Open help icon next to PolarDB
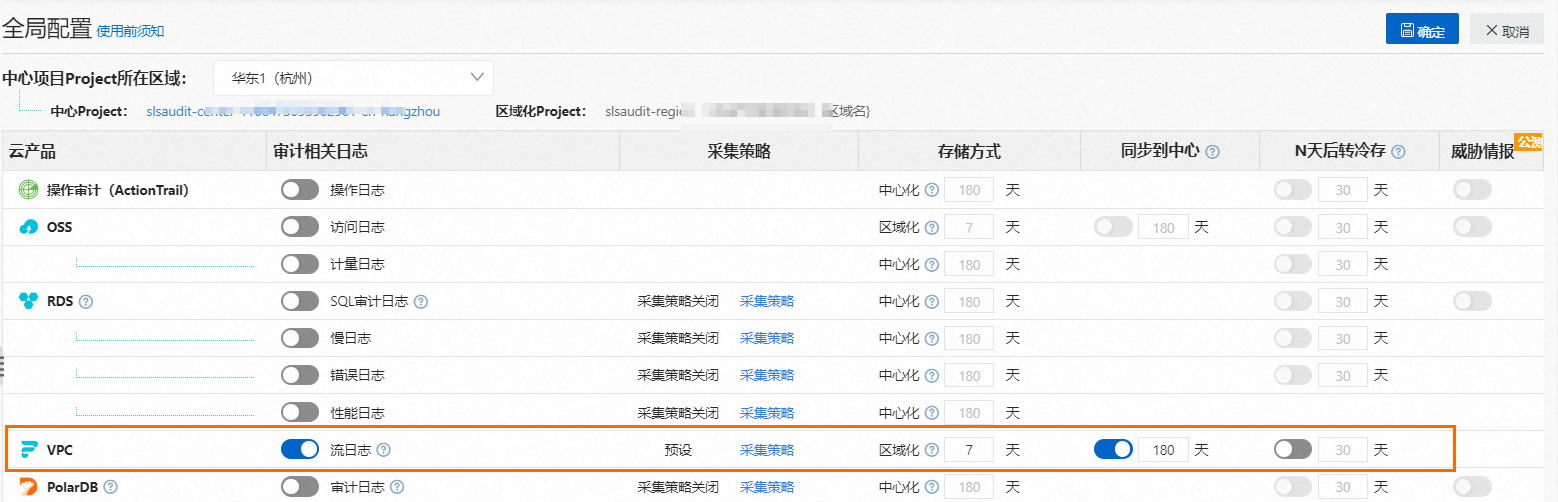This screenshot has height=502, width=1558. [111, 487]
